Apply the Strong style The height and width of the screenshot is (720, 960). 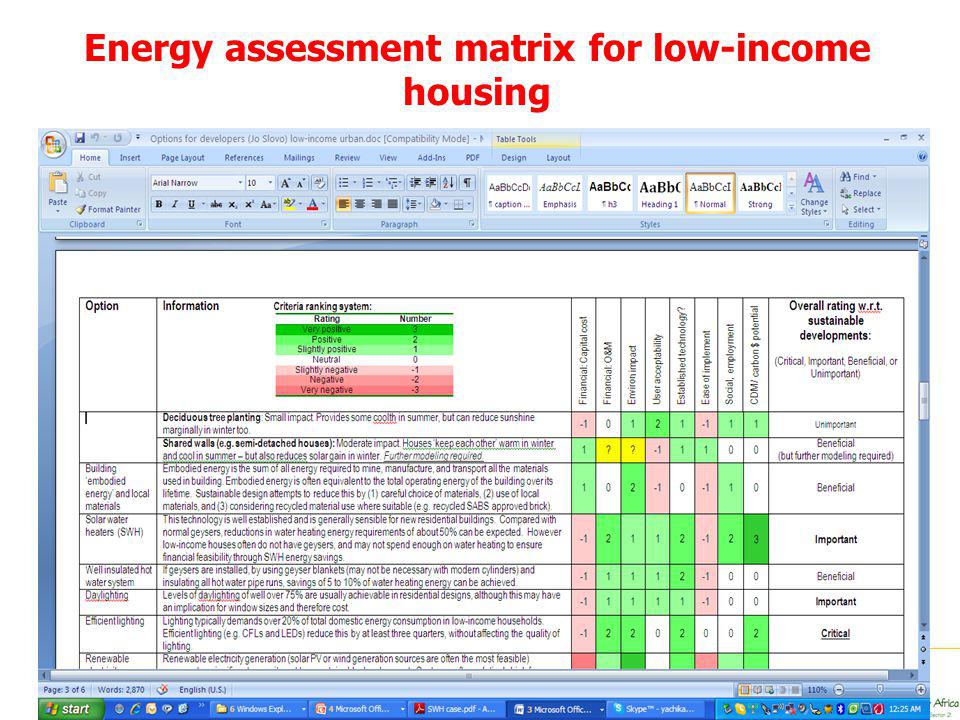[760, 194]
